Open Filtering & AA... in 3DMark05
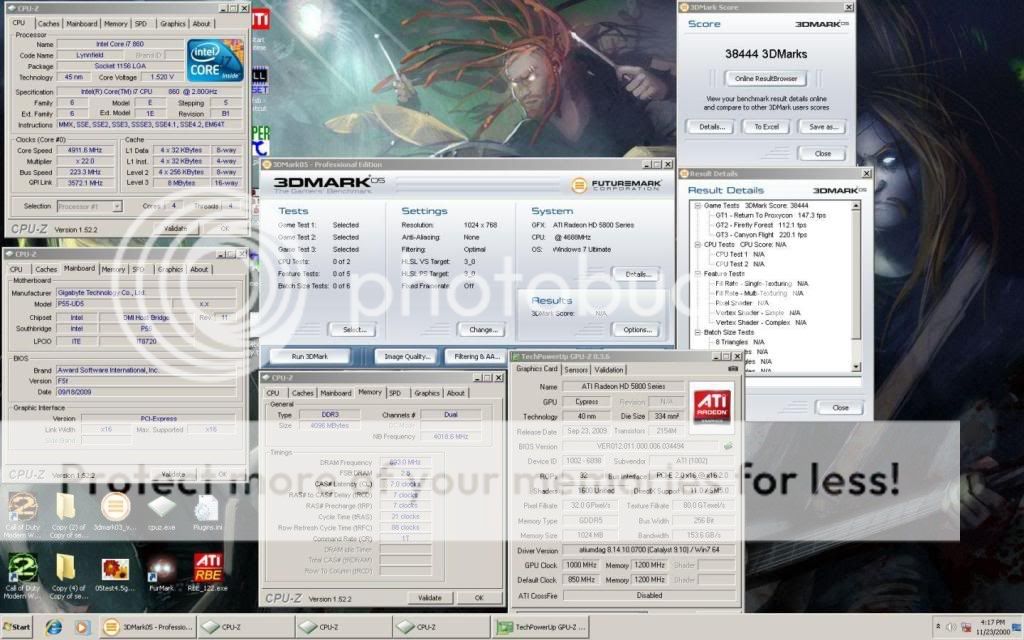1024x640 pixels. tap(477, 356)
